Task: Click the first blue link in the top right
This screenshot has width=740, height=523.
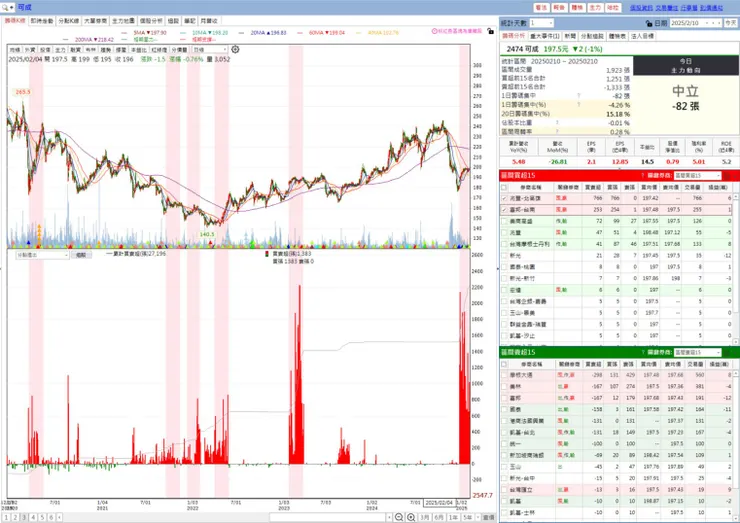Action: point(641,8)
